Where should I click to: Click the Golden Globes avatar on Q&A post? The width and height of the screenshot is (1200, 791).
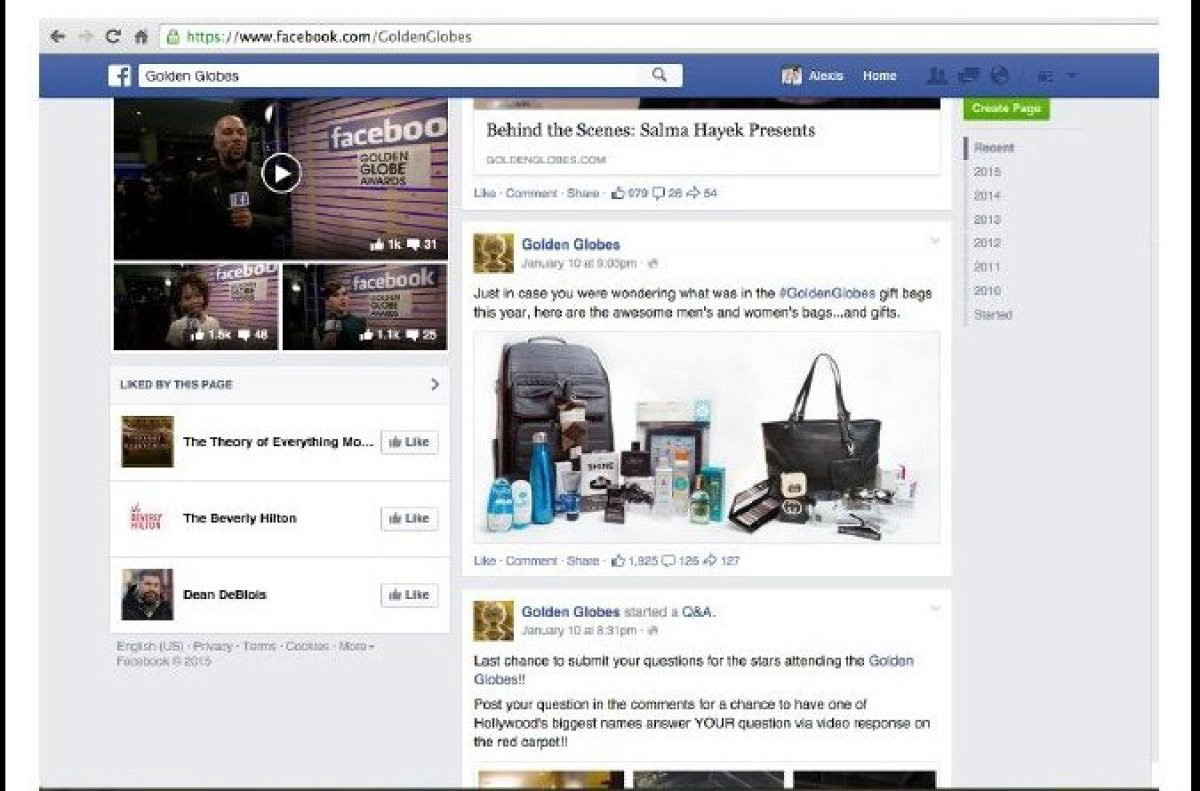coord(493,620)
